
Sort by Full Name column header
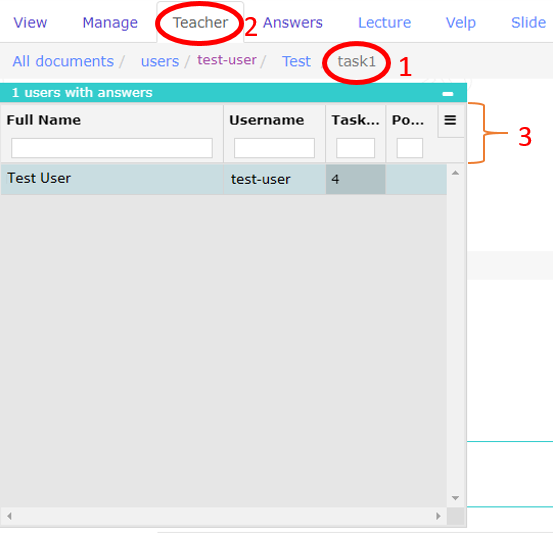tap(43, 120)
